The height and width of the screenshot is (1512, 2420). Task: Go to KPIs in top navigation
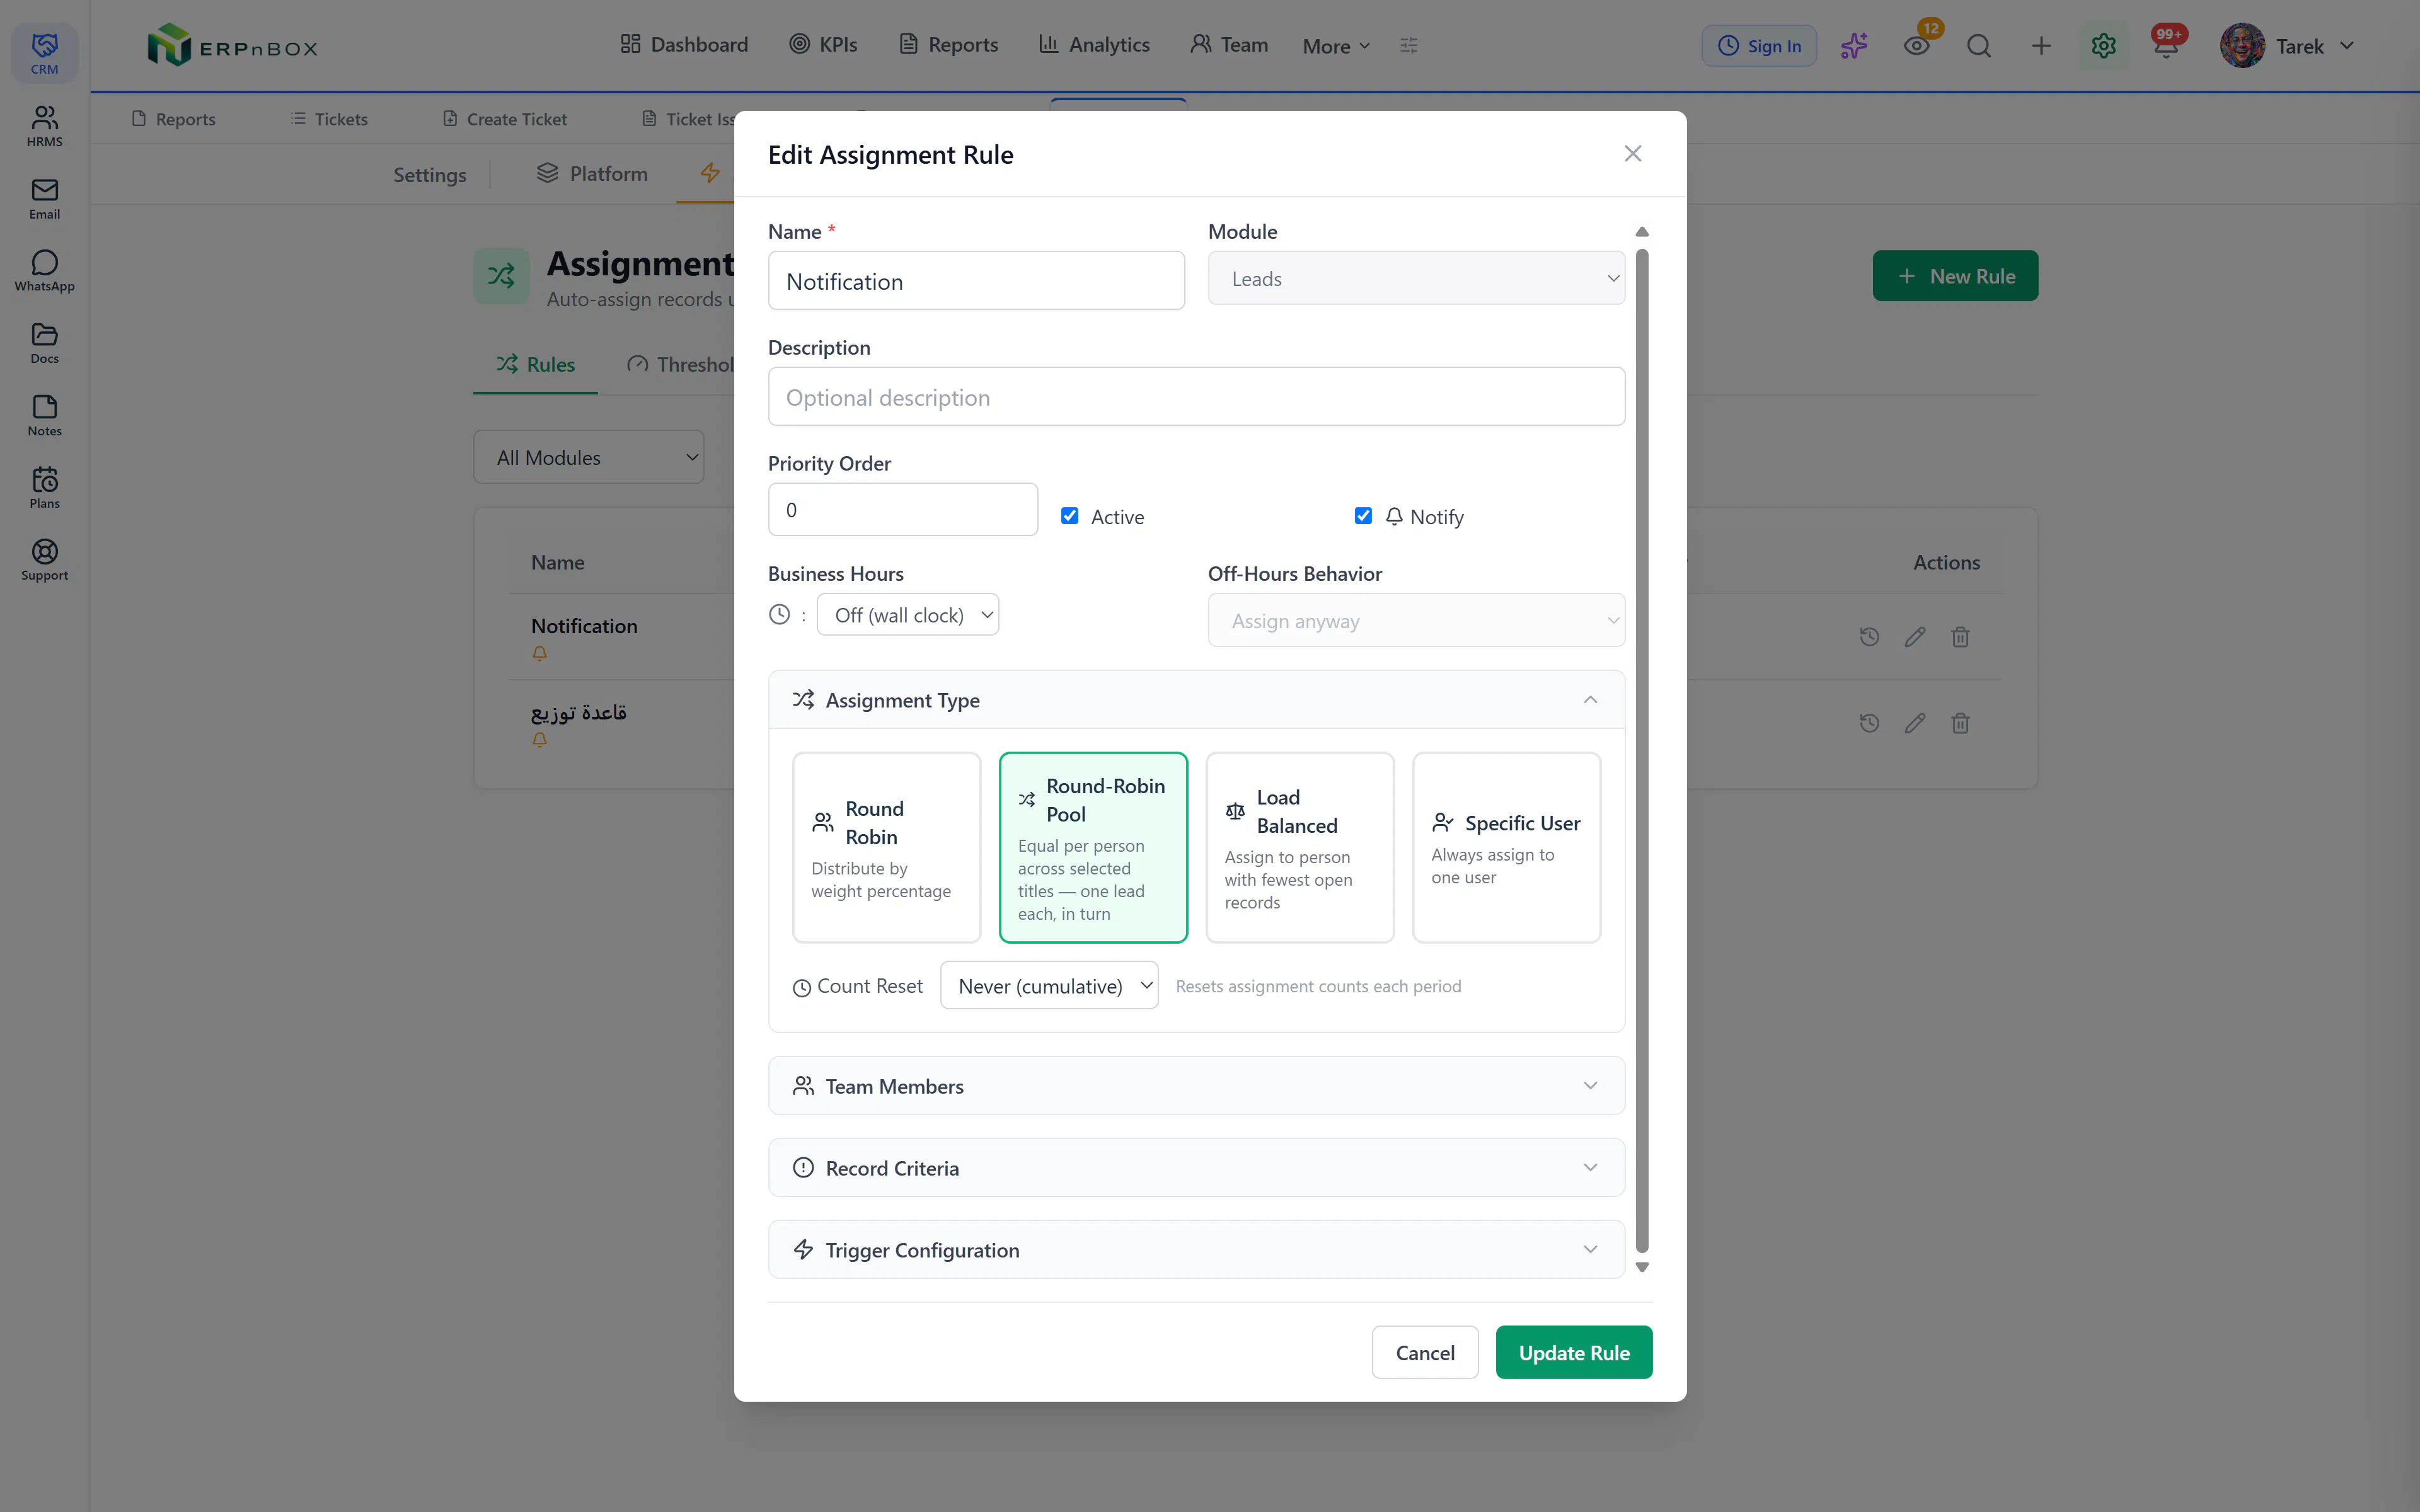click(x=823, y=45)
